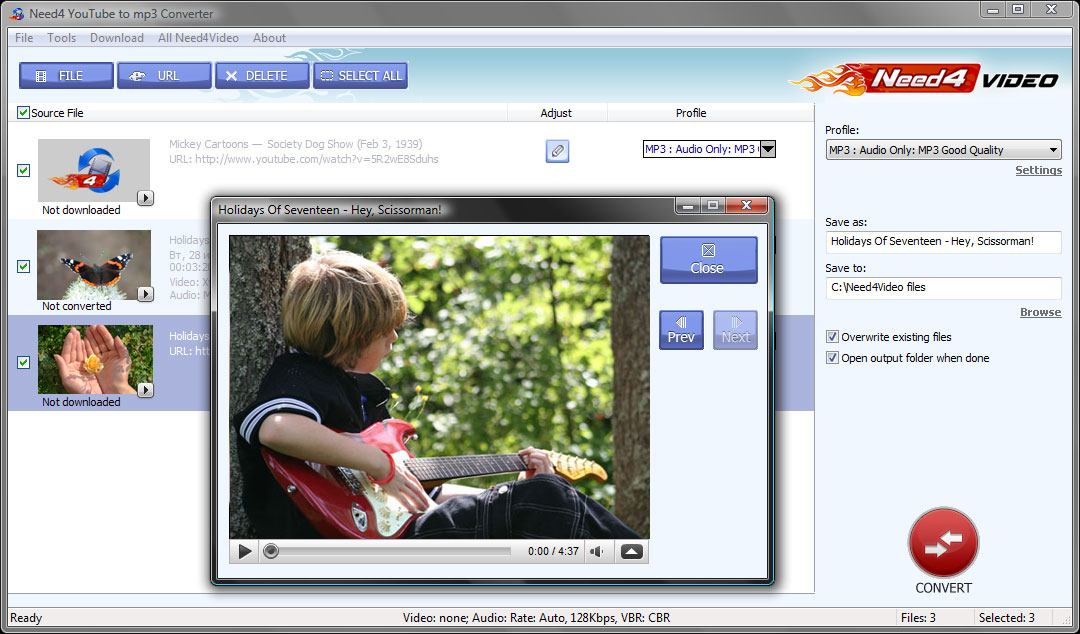
Task: Expand the Mickey Cartoons row profile dropdown
Action: tap(767, 149)
